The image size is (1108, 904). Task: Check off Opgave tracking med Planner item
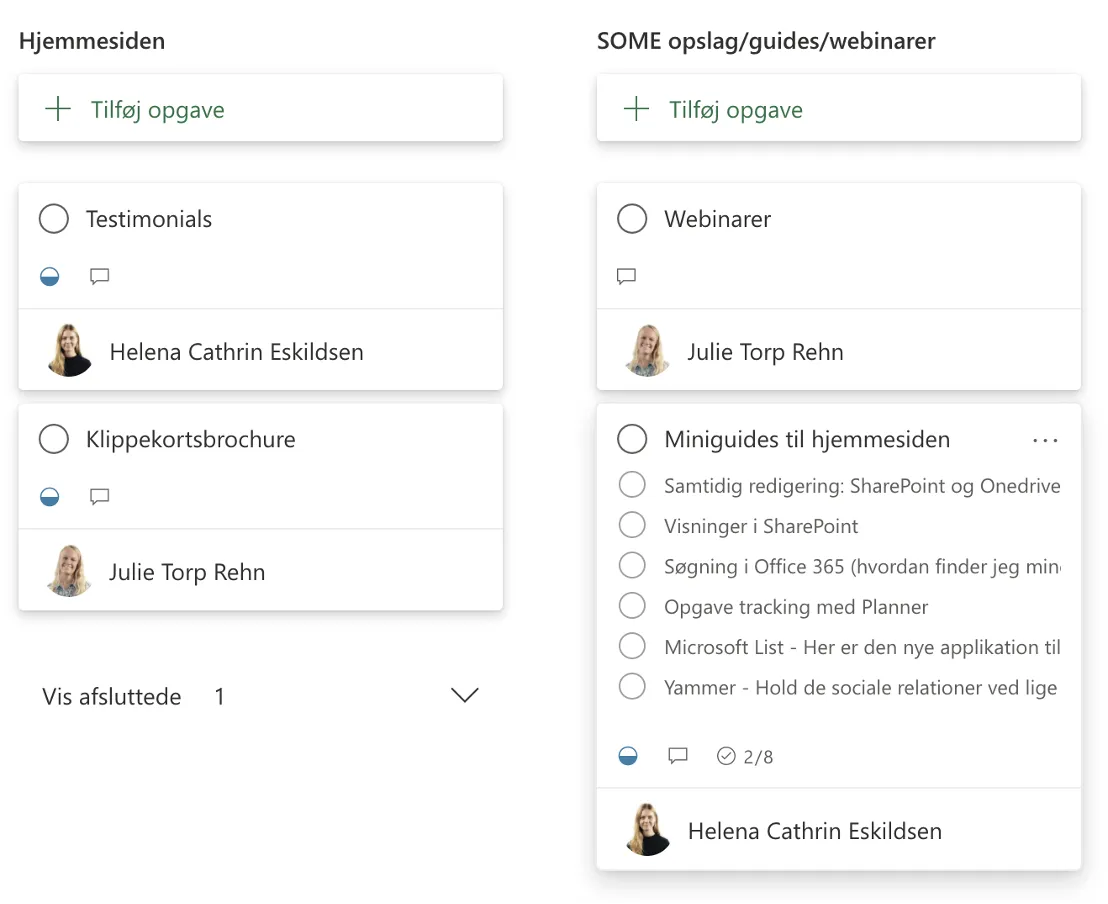coord(632,606)
